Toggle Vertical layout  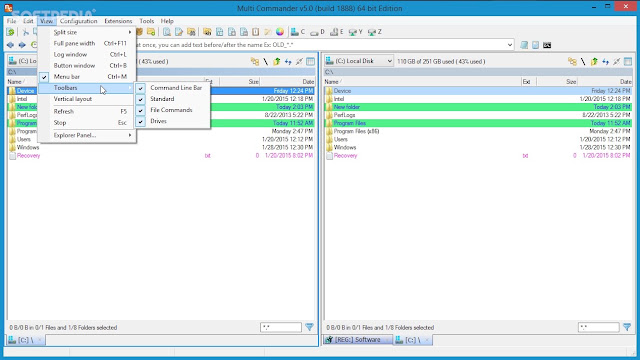tap(87, 99)
